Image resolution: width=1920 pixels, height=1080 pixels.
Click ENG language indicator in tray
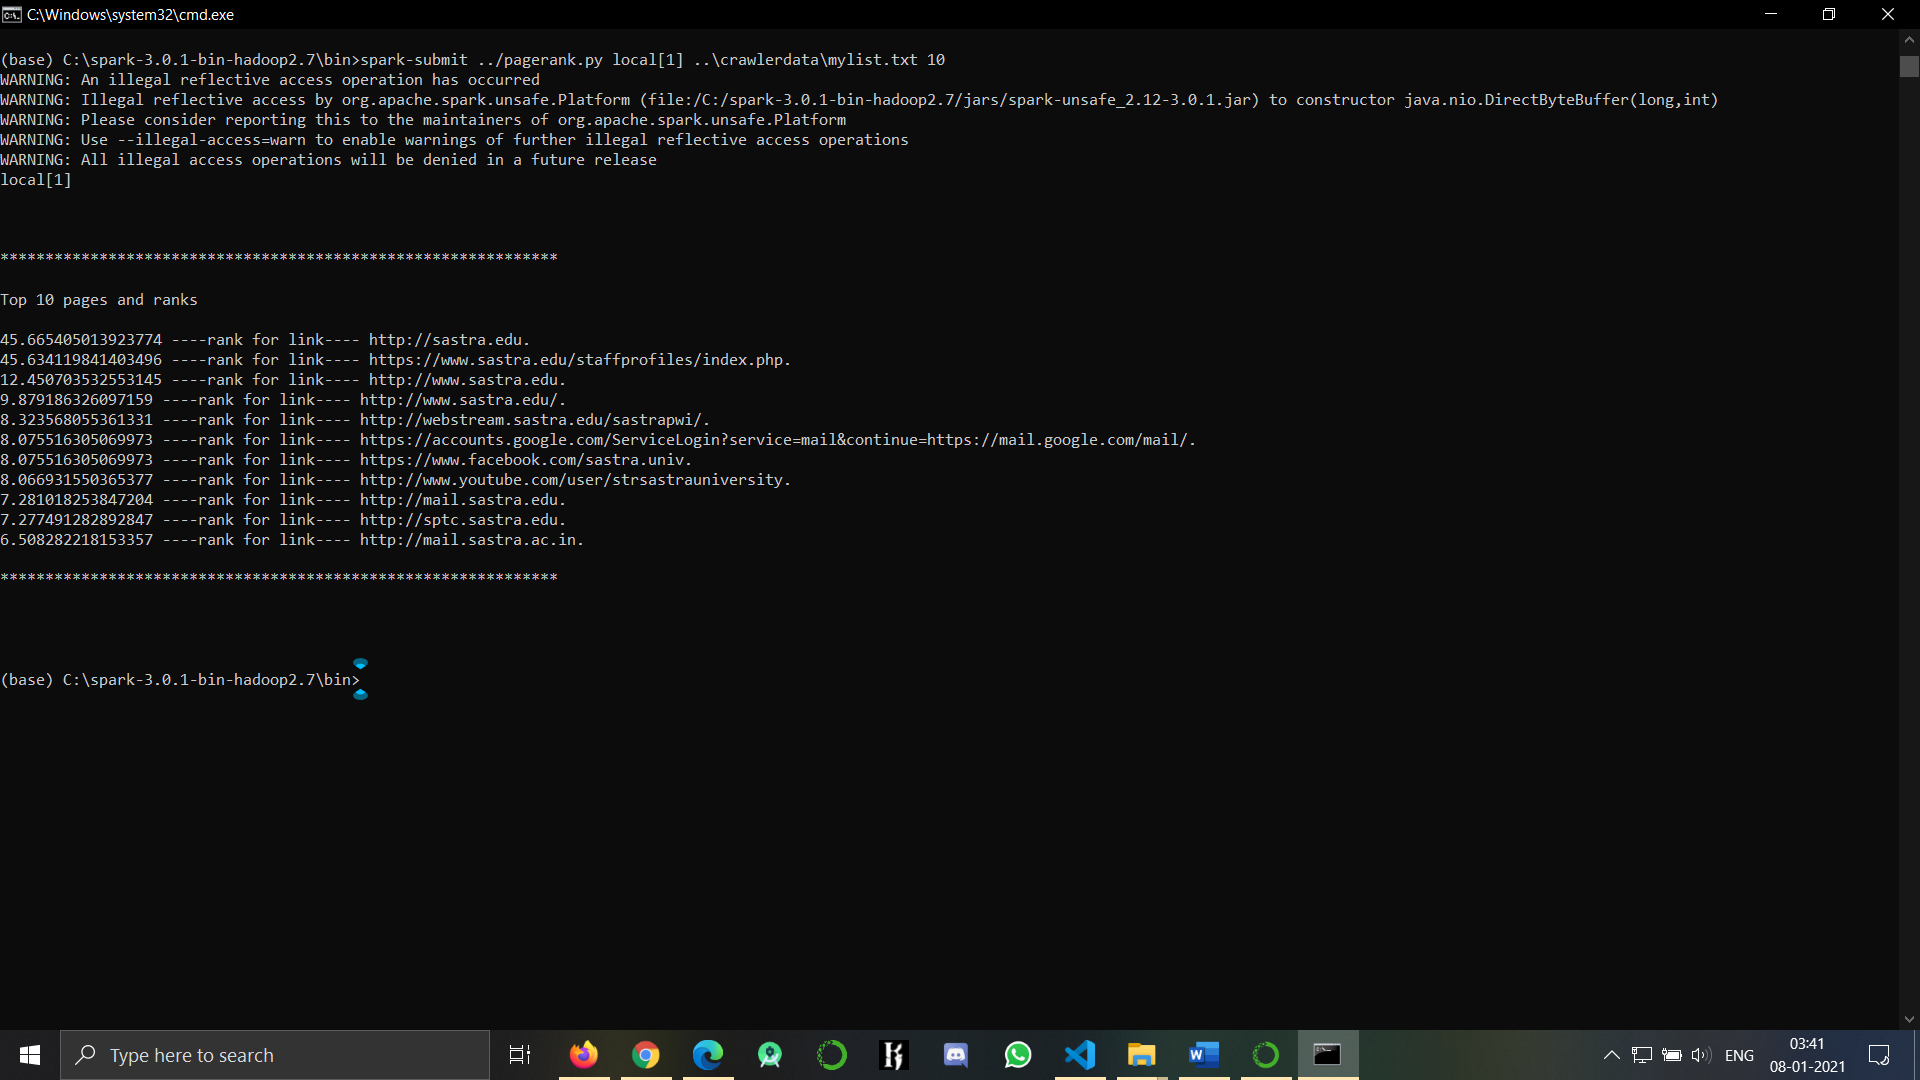coord(1741,1055)
